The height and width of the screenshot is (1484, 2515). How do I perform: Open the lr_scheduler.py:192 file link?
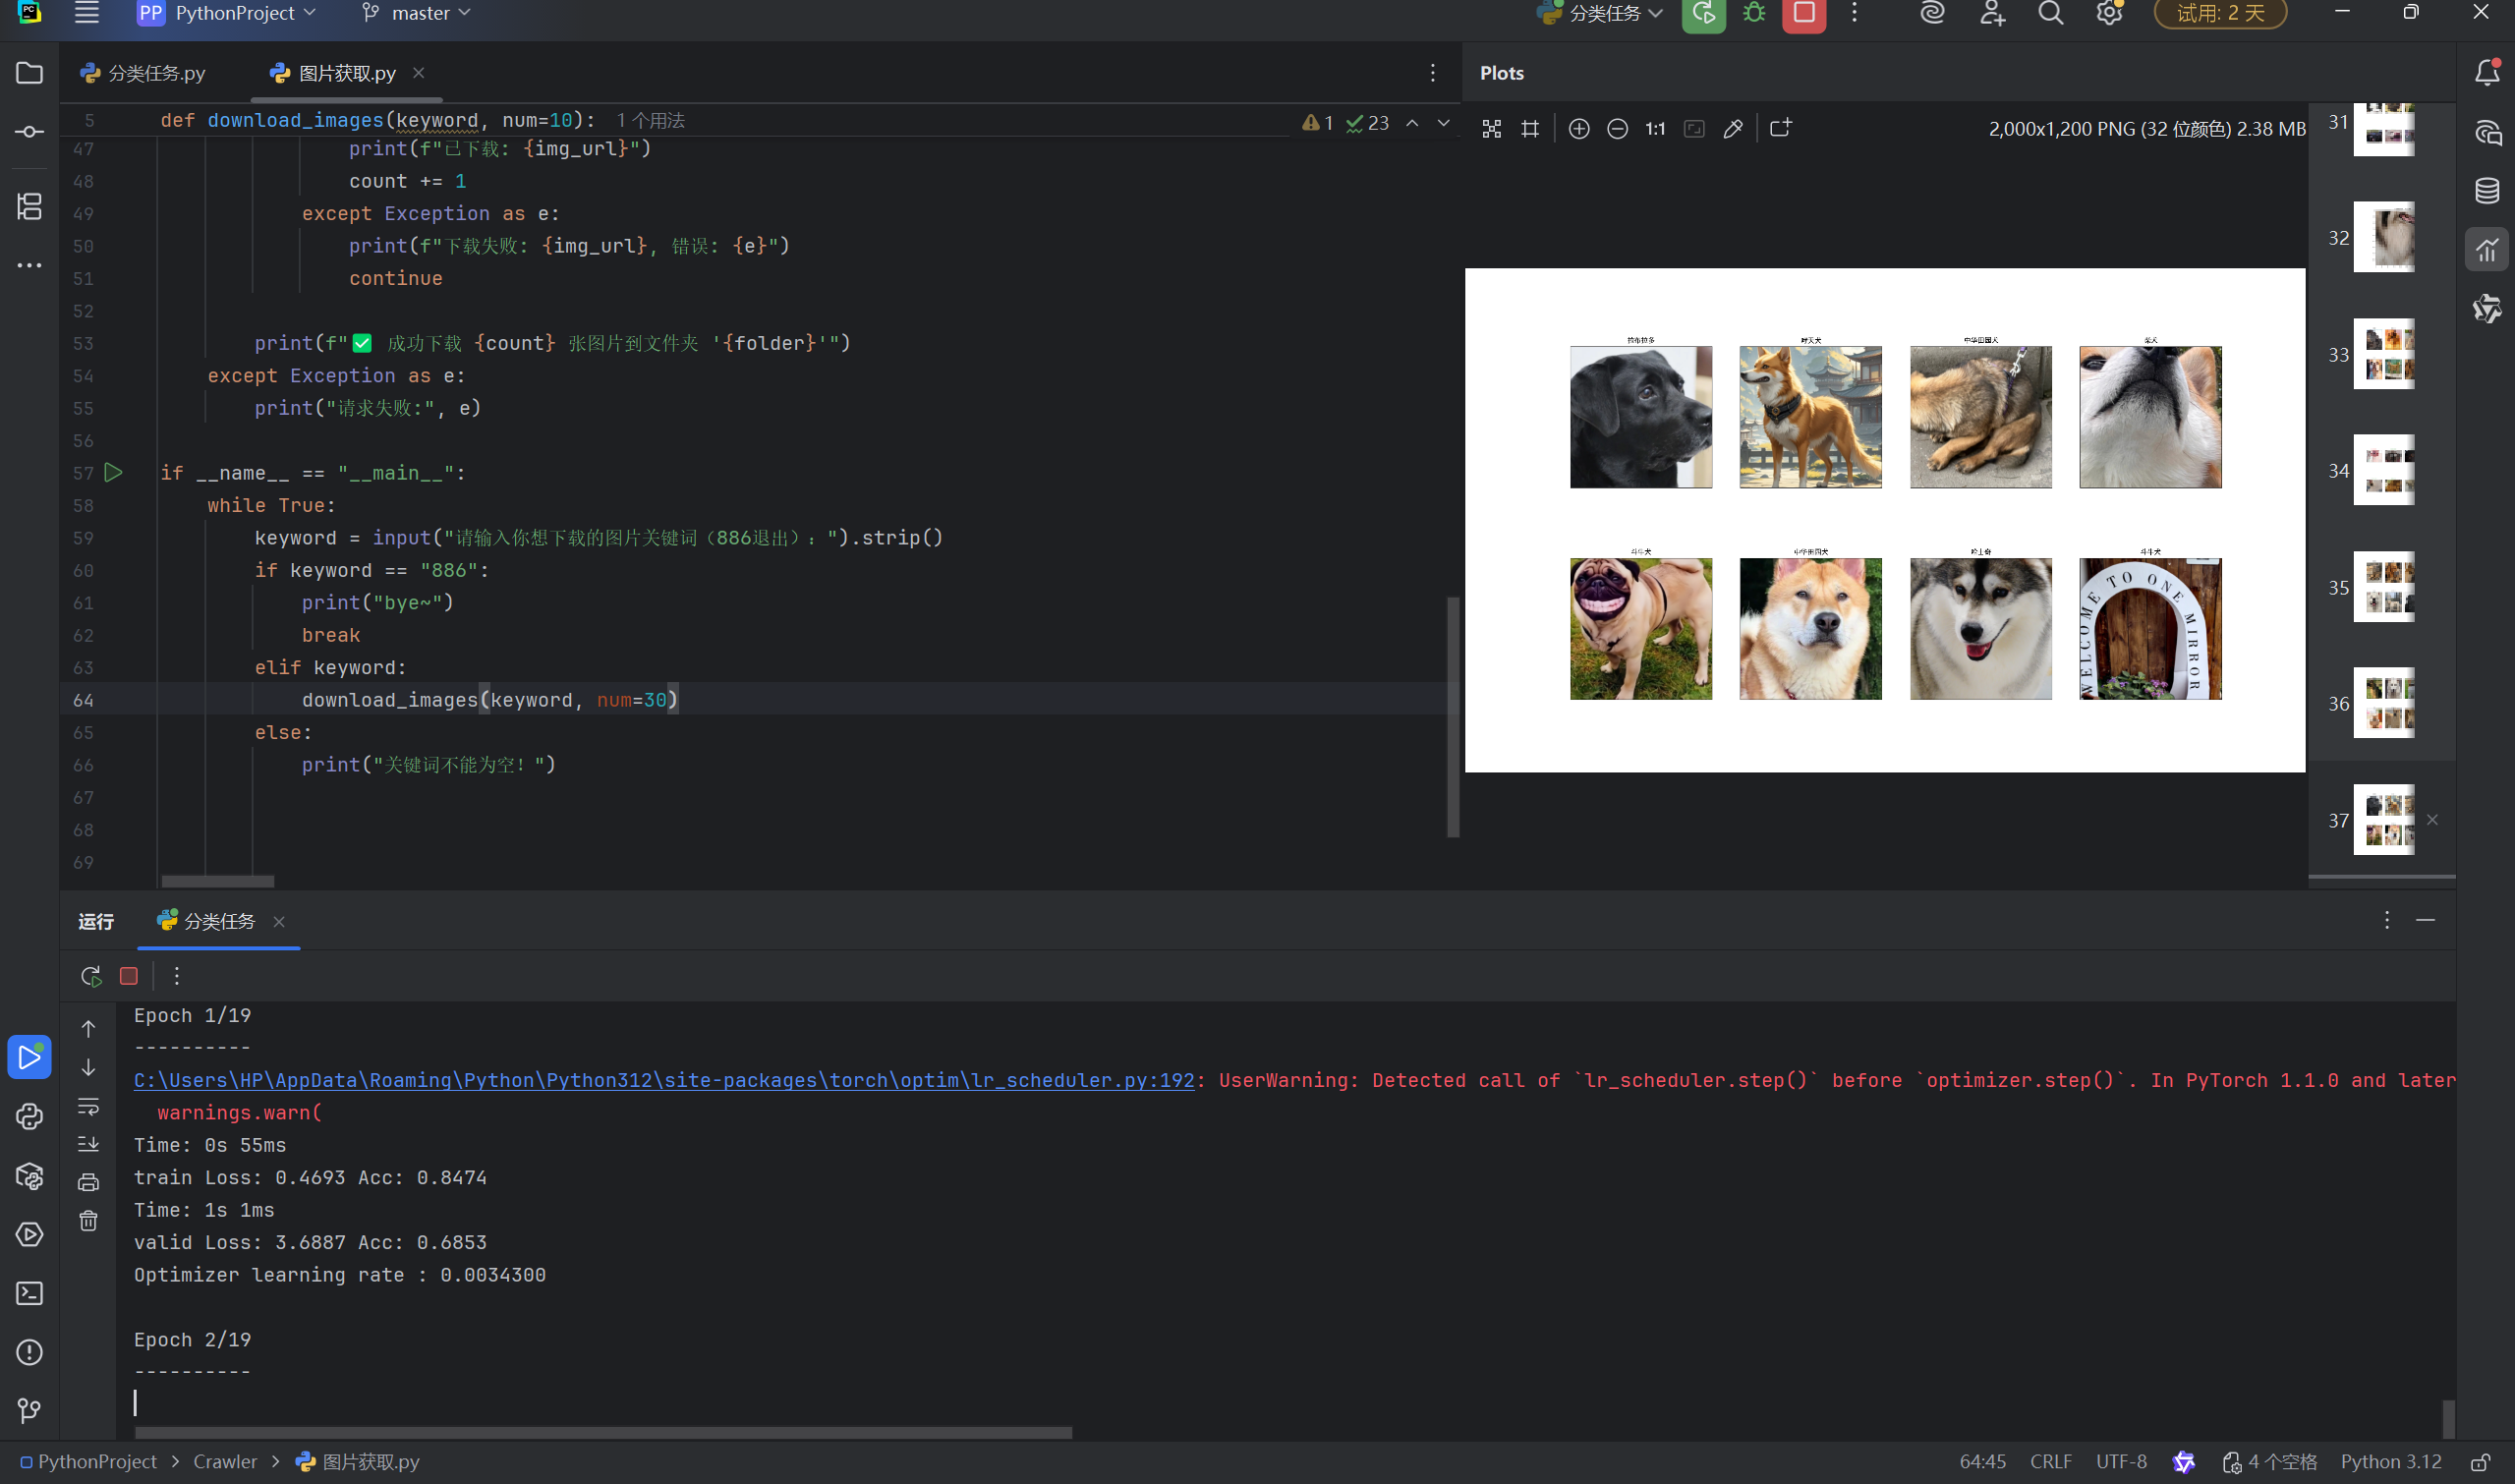coord(664,1080)
